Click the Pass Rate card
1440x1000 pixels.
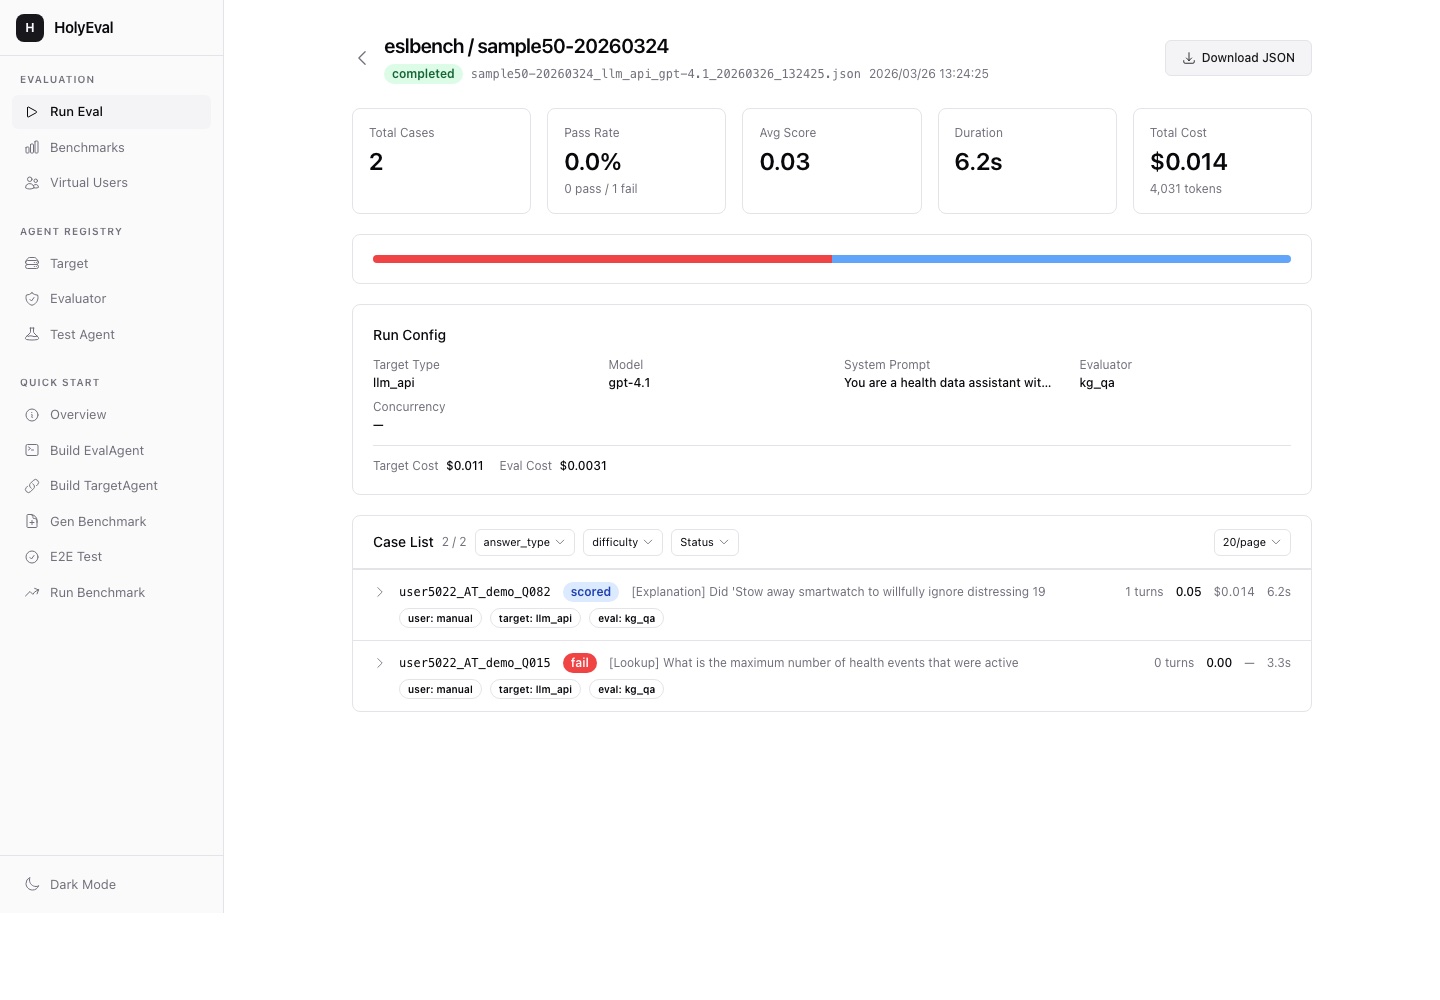pos(636,161)
